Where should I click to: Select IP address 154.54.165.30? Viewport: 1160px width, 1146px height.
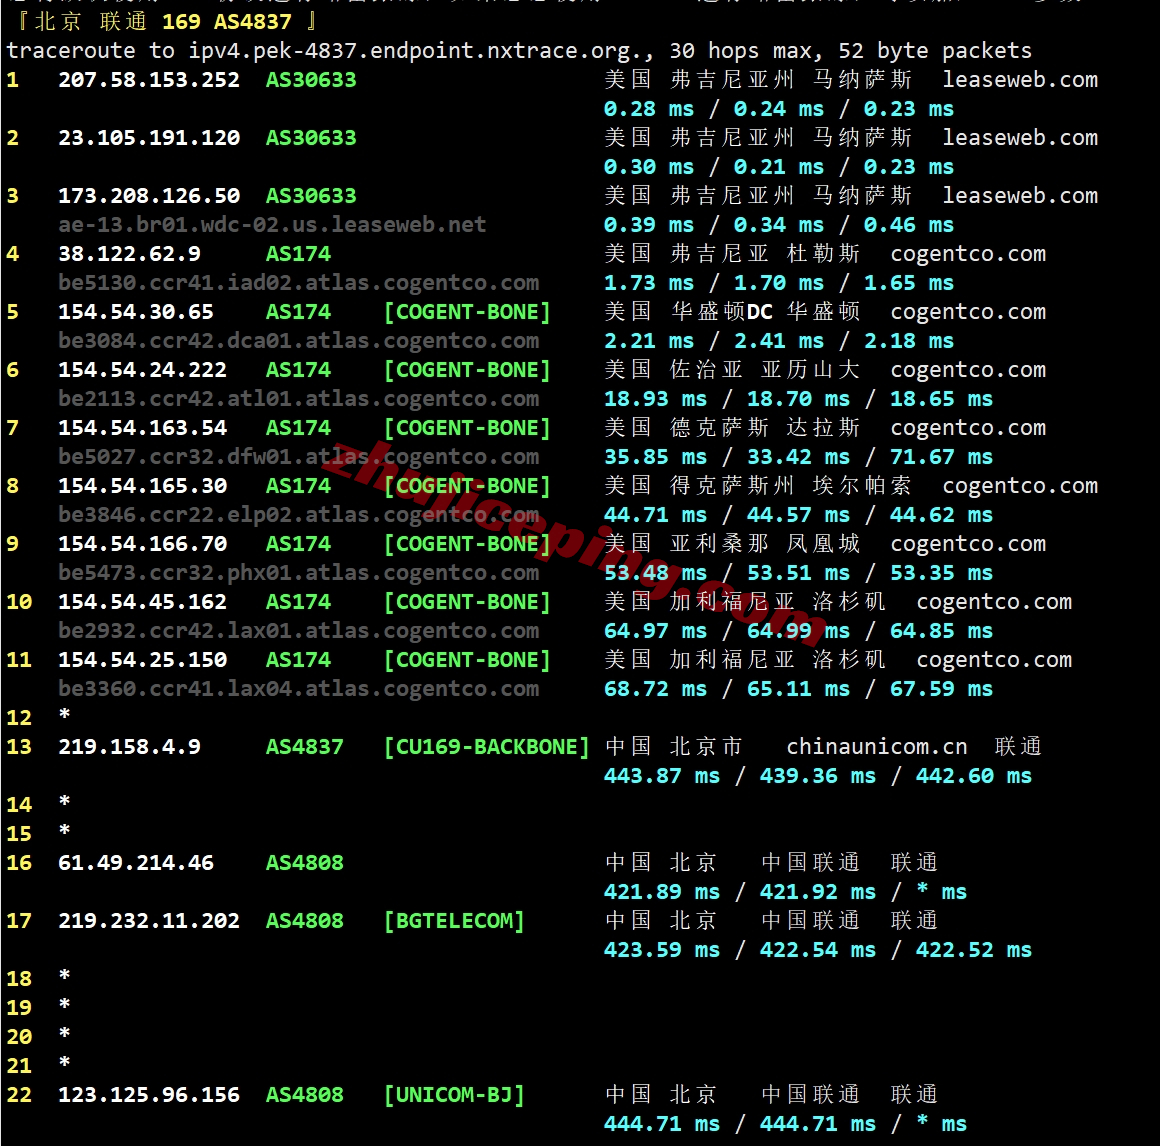click(142, 486)
